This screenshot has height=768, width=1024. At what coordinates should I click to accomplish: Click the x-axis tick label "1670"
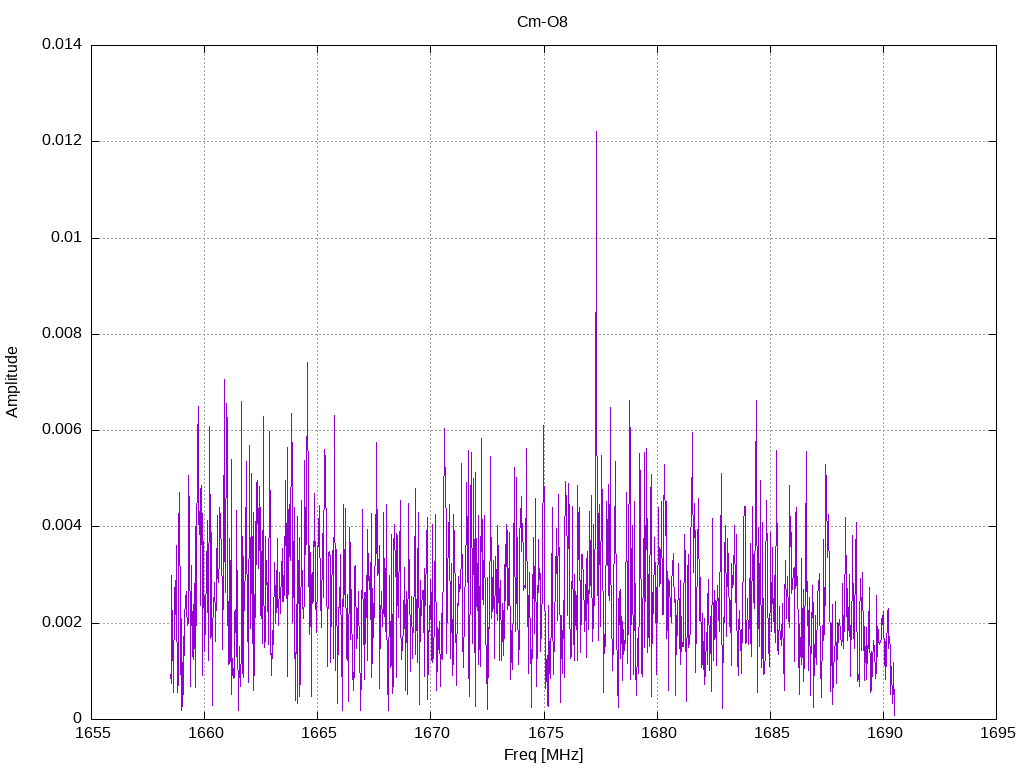(x=432, y=733)
